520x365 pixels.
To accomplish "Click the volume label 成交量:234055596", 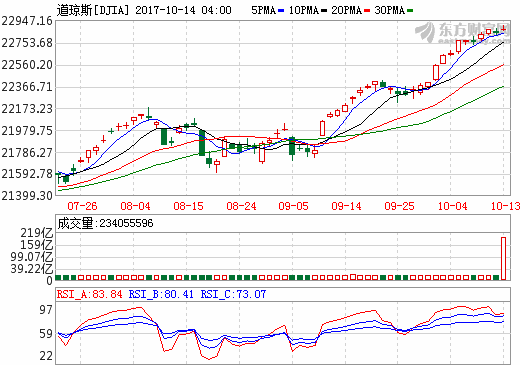I will point(105,223).
